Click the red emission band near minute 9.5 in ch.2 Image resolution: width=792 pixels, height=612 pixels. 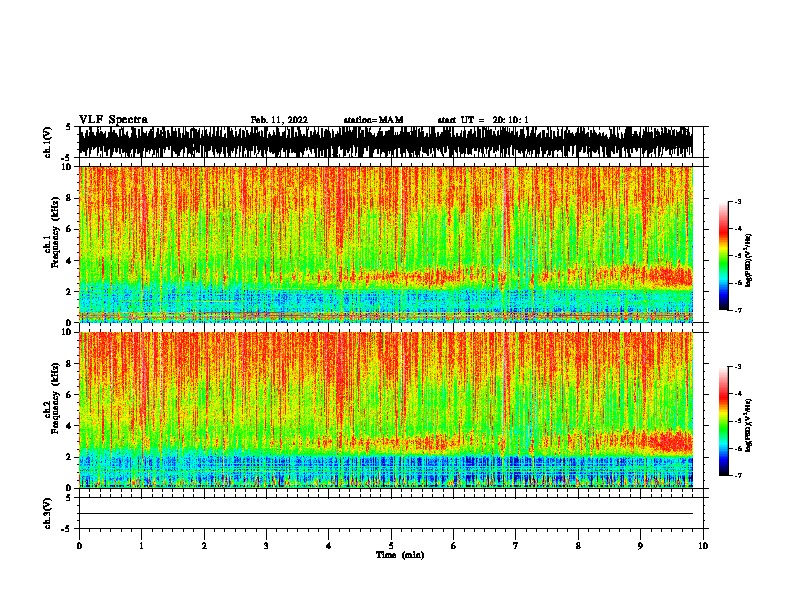(669, 440)
